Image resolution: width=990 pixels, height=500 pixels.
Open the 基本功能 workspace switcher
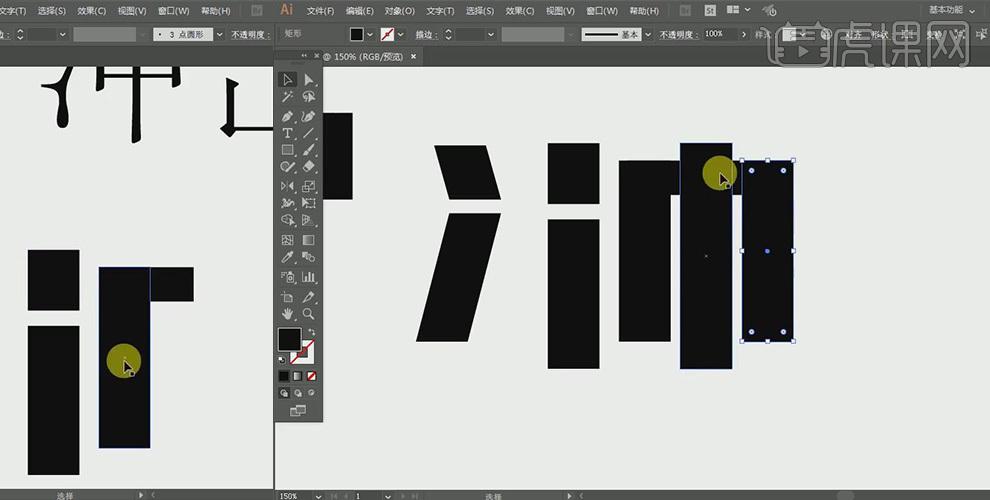951,10
